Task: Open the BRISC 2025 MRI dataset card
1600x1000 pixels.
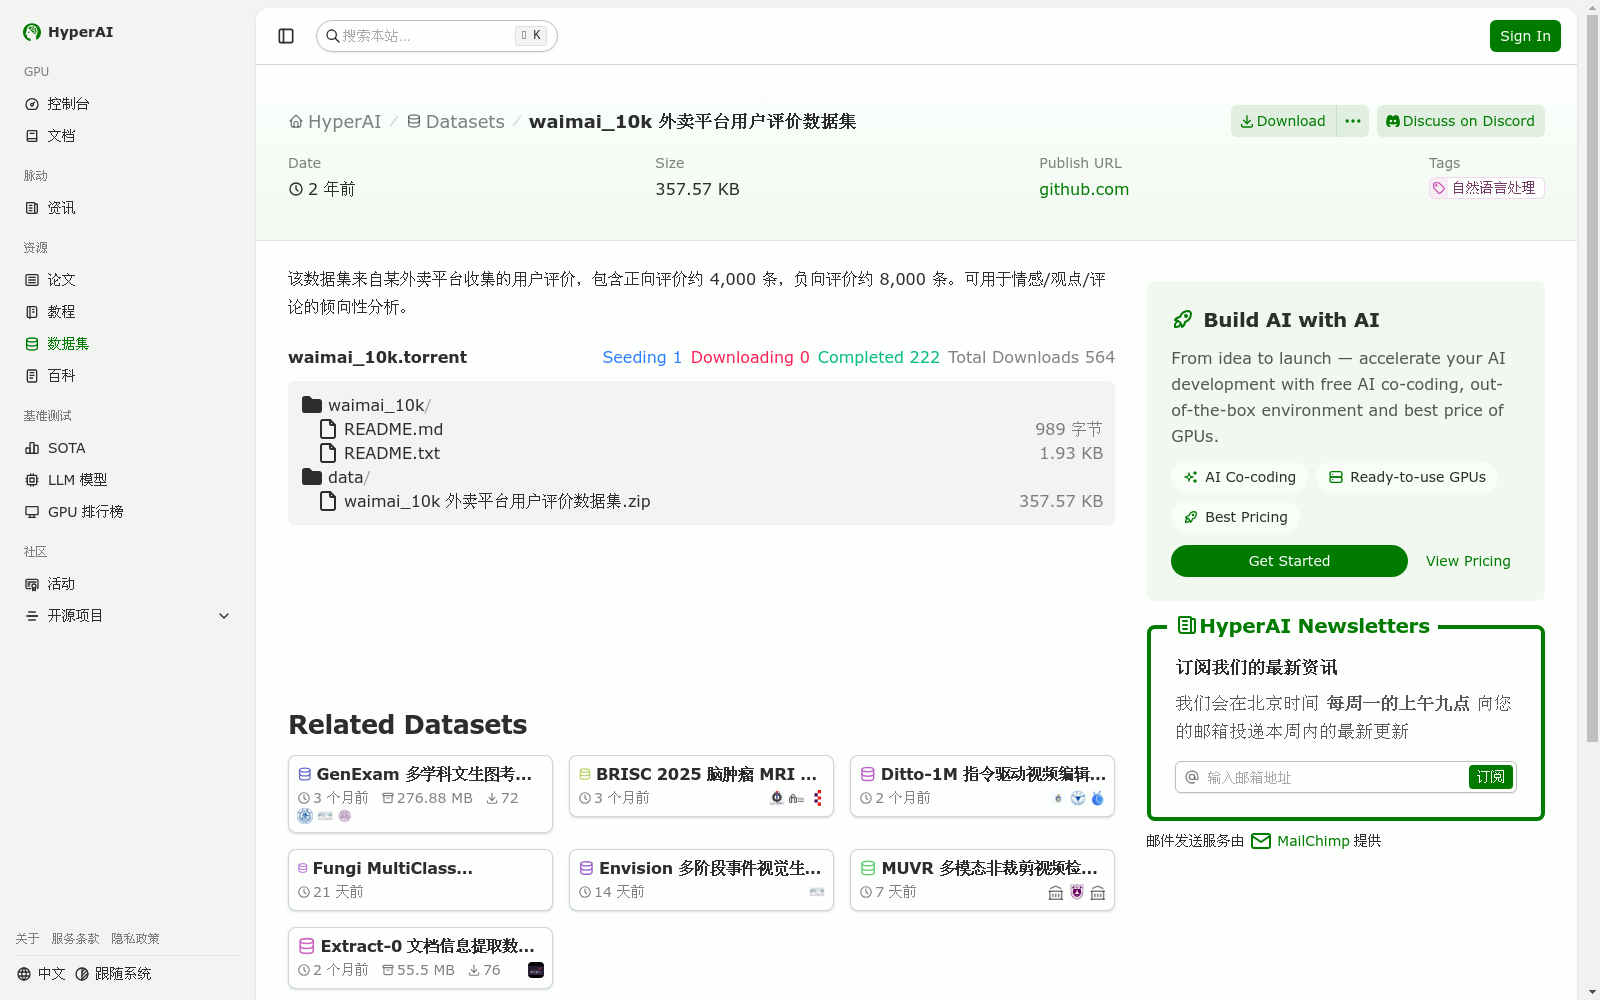Action: 701,786
